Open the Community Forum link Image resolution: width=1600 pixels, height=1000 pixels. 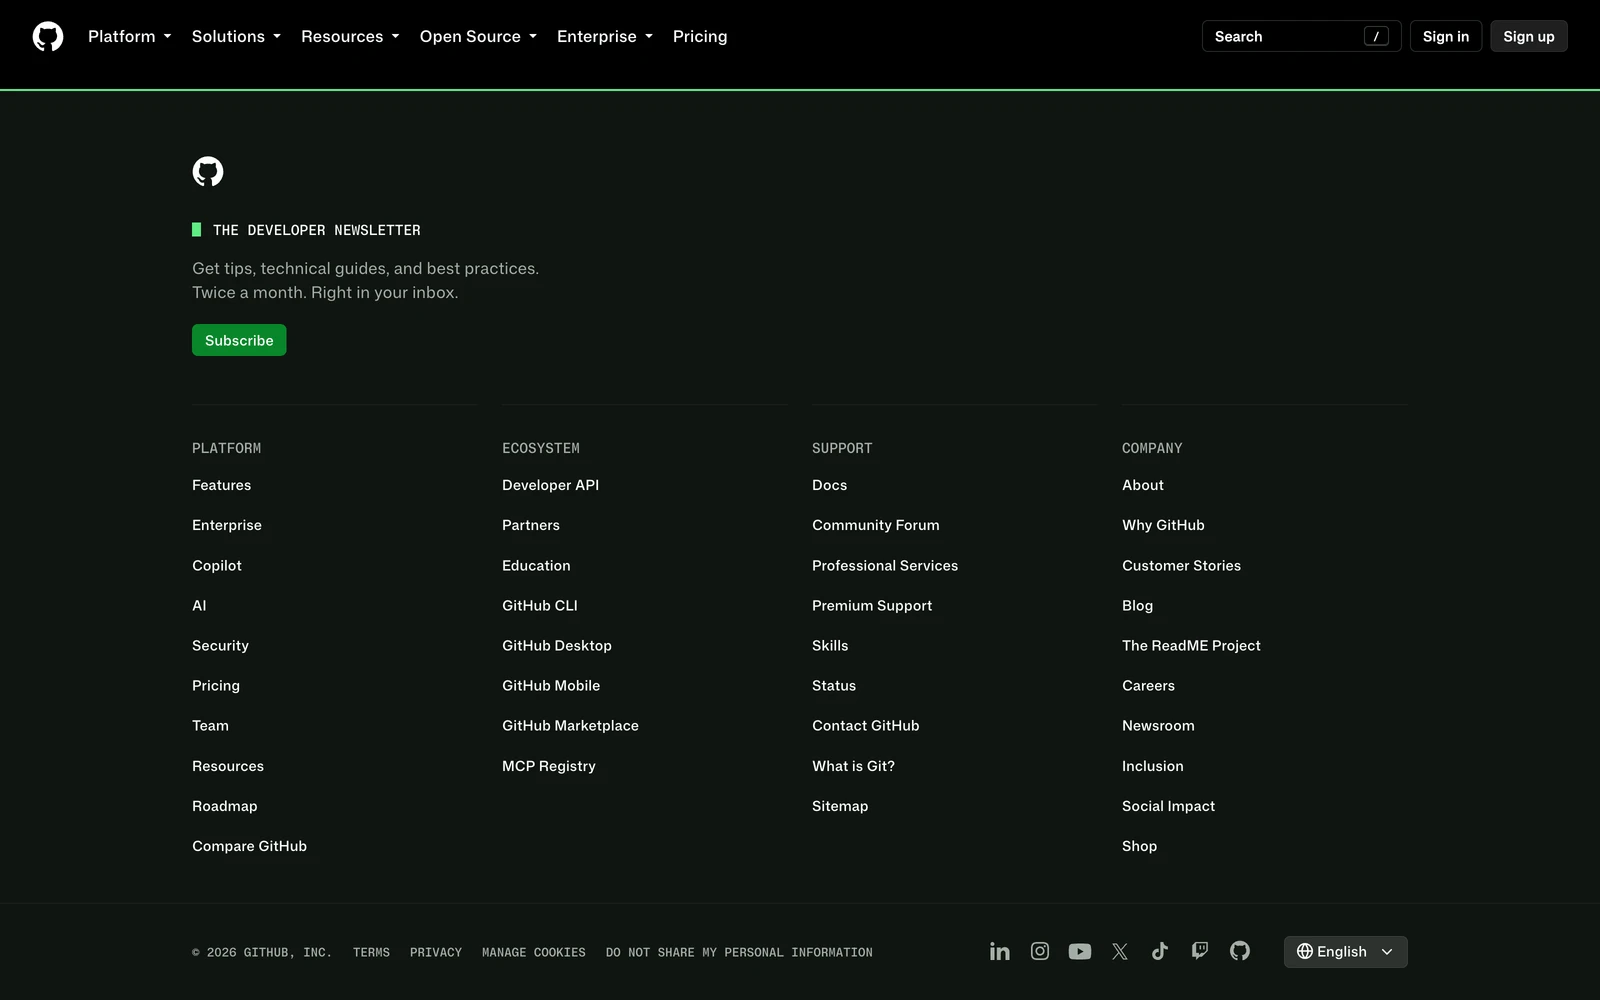pyautogui.click(x=876, y=525)
